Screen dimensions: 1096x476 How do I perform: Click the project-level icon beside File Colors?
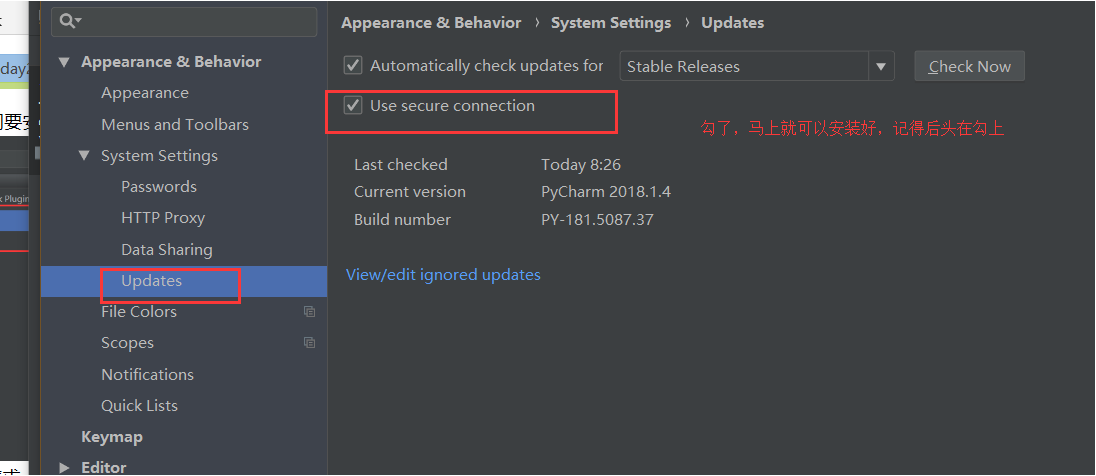click(x=310, y=312)
